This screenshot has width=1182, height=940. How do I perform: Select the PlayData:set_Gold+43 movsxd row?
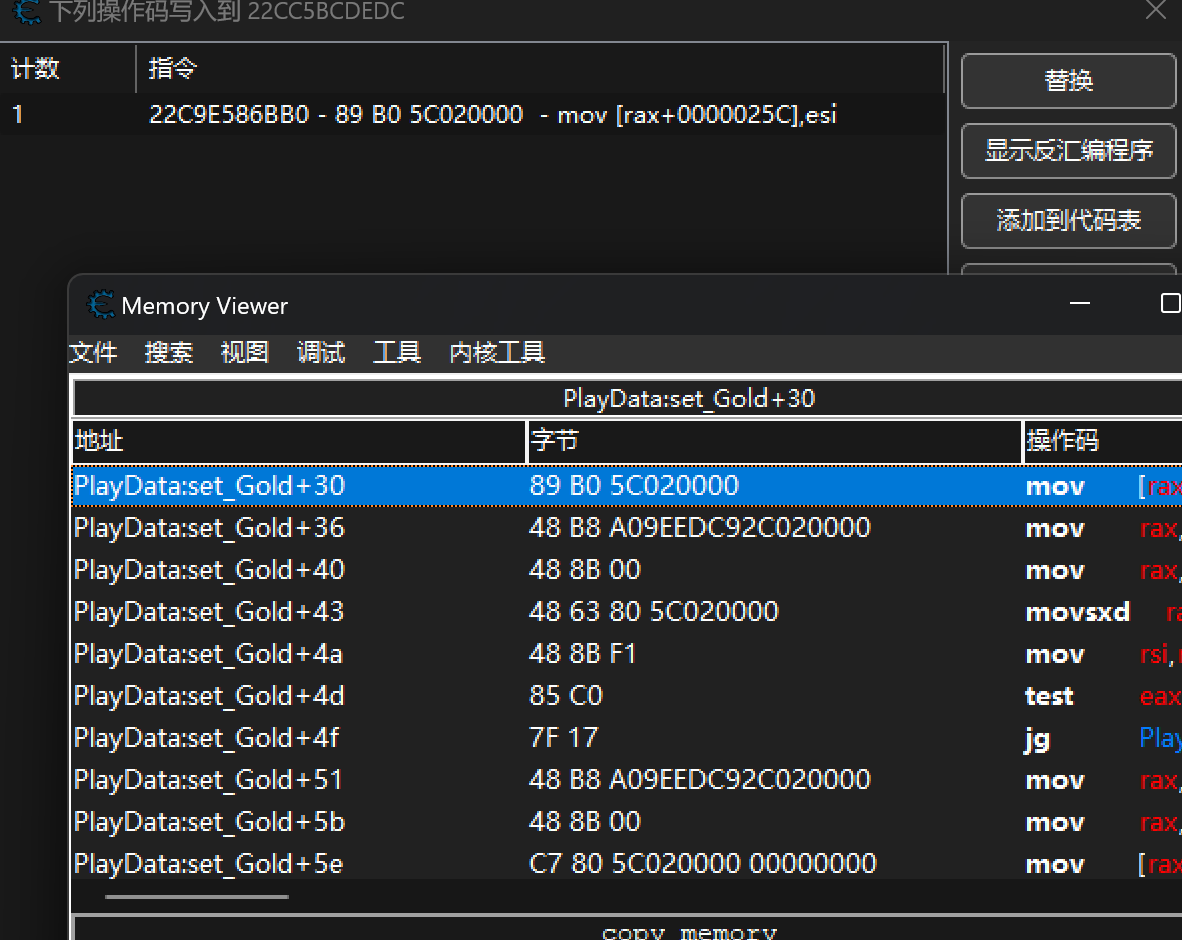tap(627, 611)
